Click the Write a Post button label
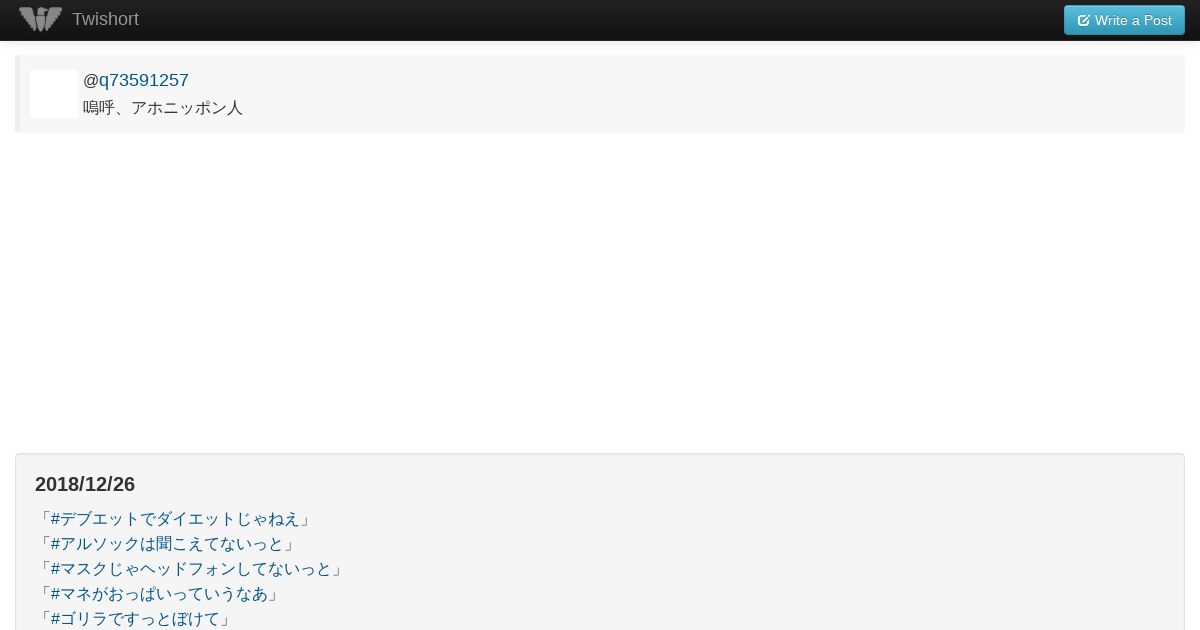This screenshot has width=1200, height=630. tap(1133, 20)
